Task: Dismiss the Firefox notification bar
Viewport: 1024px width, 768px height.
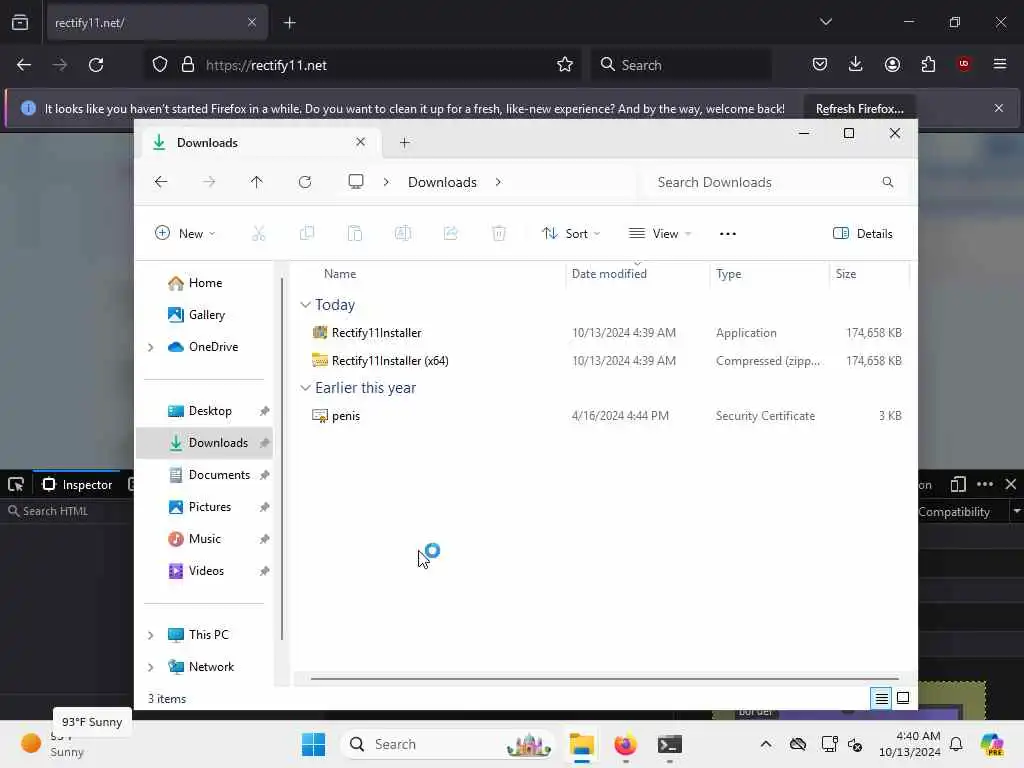Action: 999,108
